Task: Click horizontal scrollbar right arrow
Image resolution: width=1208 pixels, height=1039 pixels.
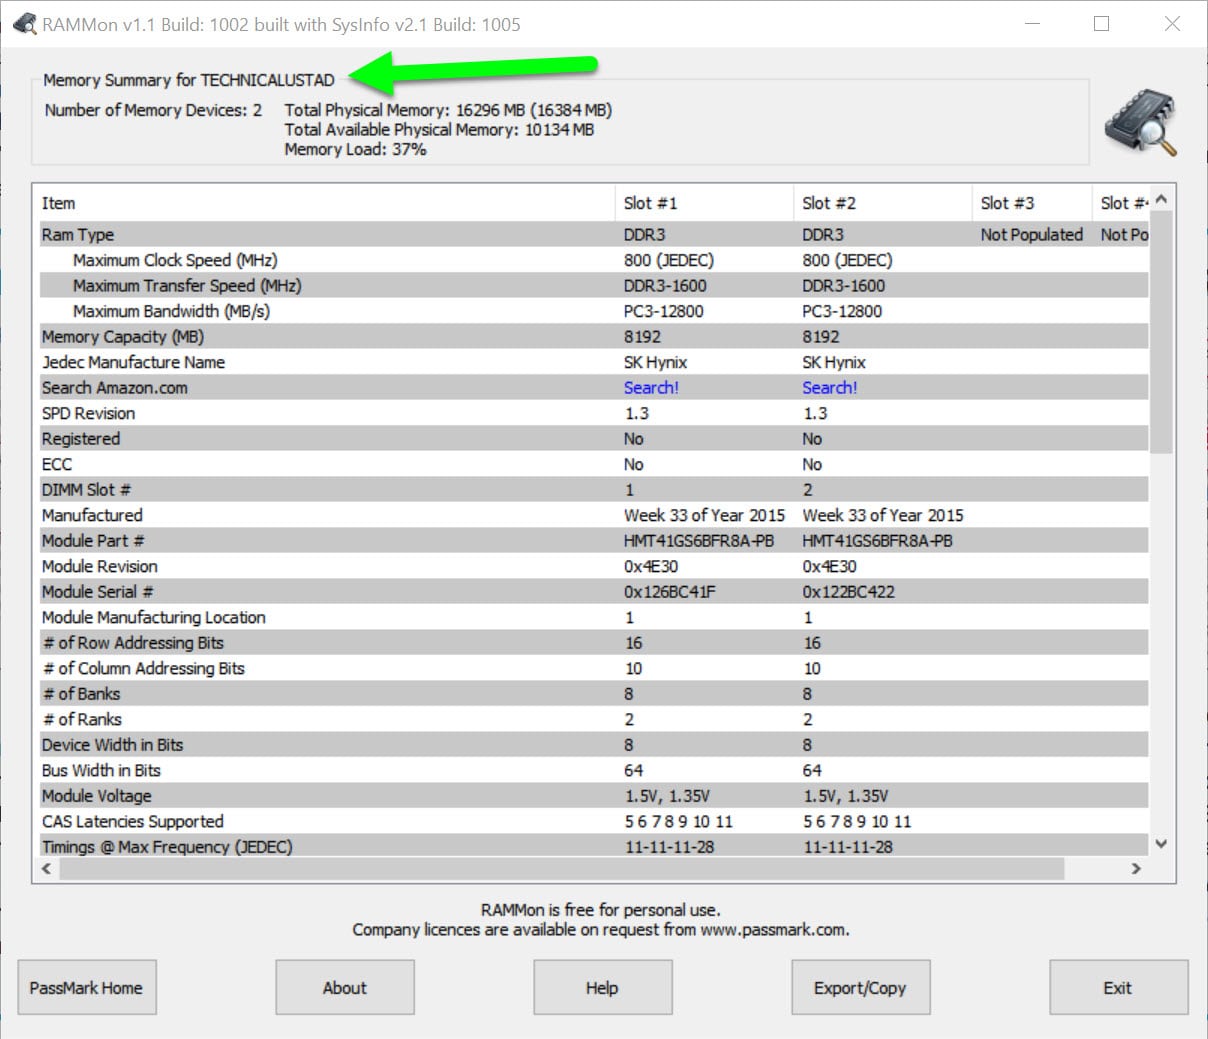Action: 1136,869
